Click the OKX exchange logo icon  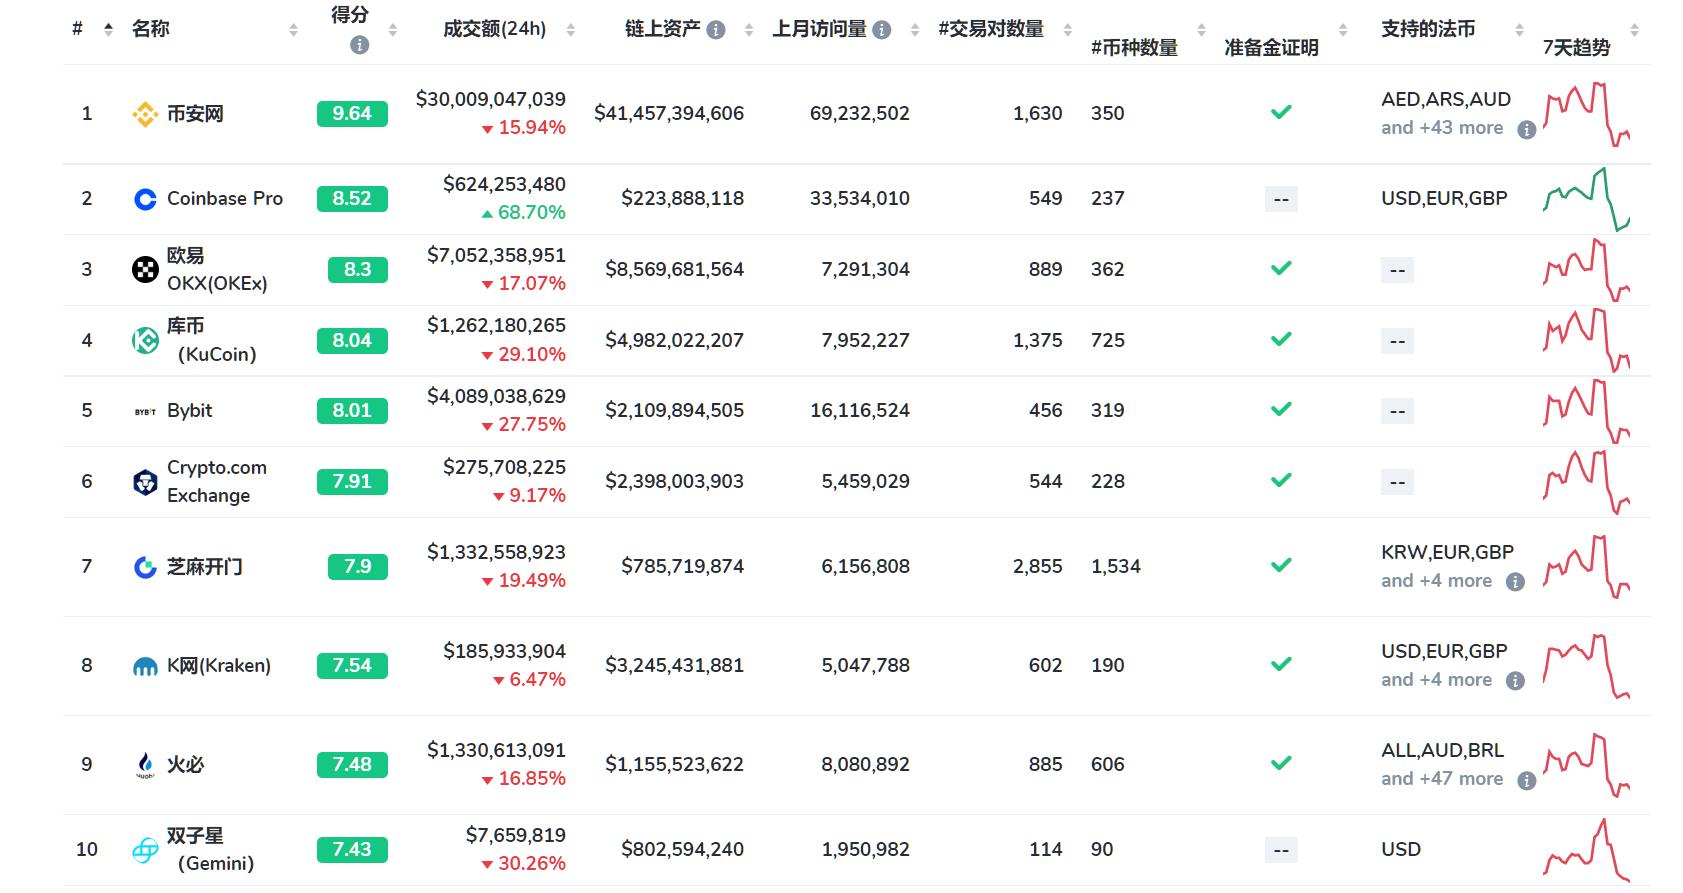[x=145, y=269]
